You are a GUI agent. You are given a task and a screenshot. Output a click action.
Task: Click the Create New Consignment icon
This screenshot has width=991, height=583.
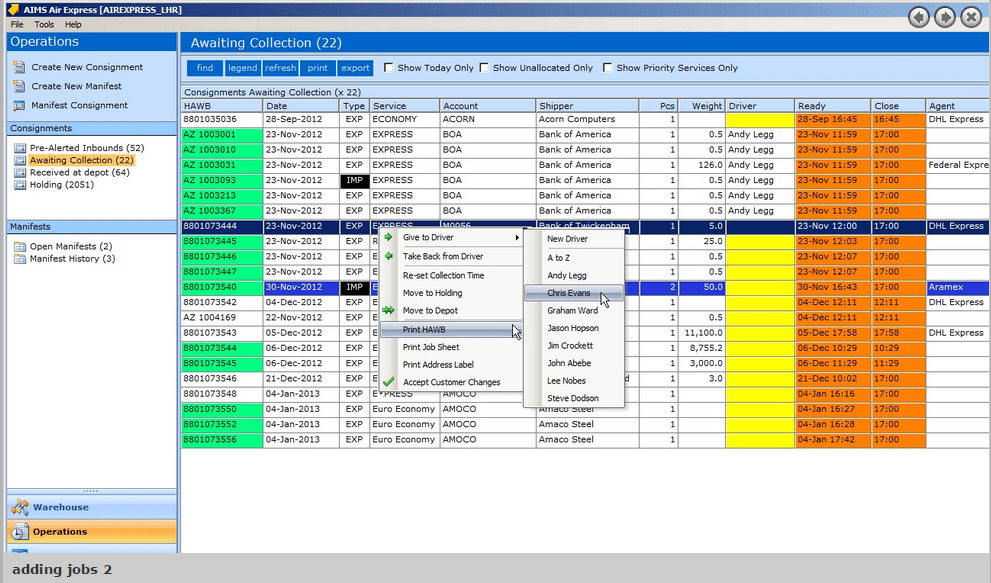click(x=18, y=67)
